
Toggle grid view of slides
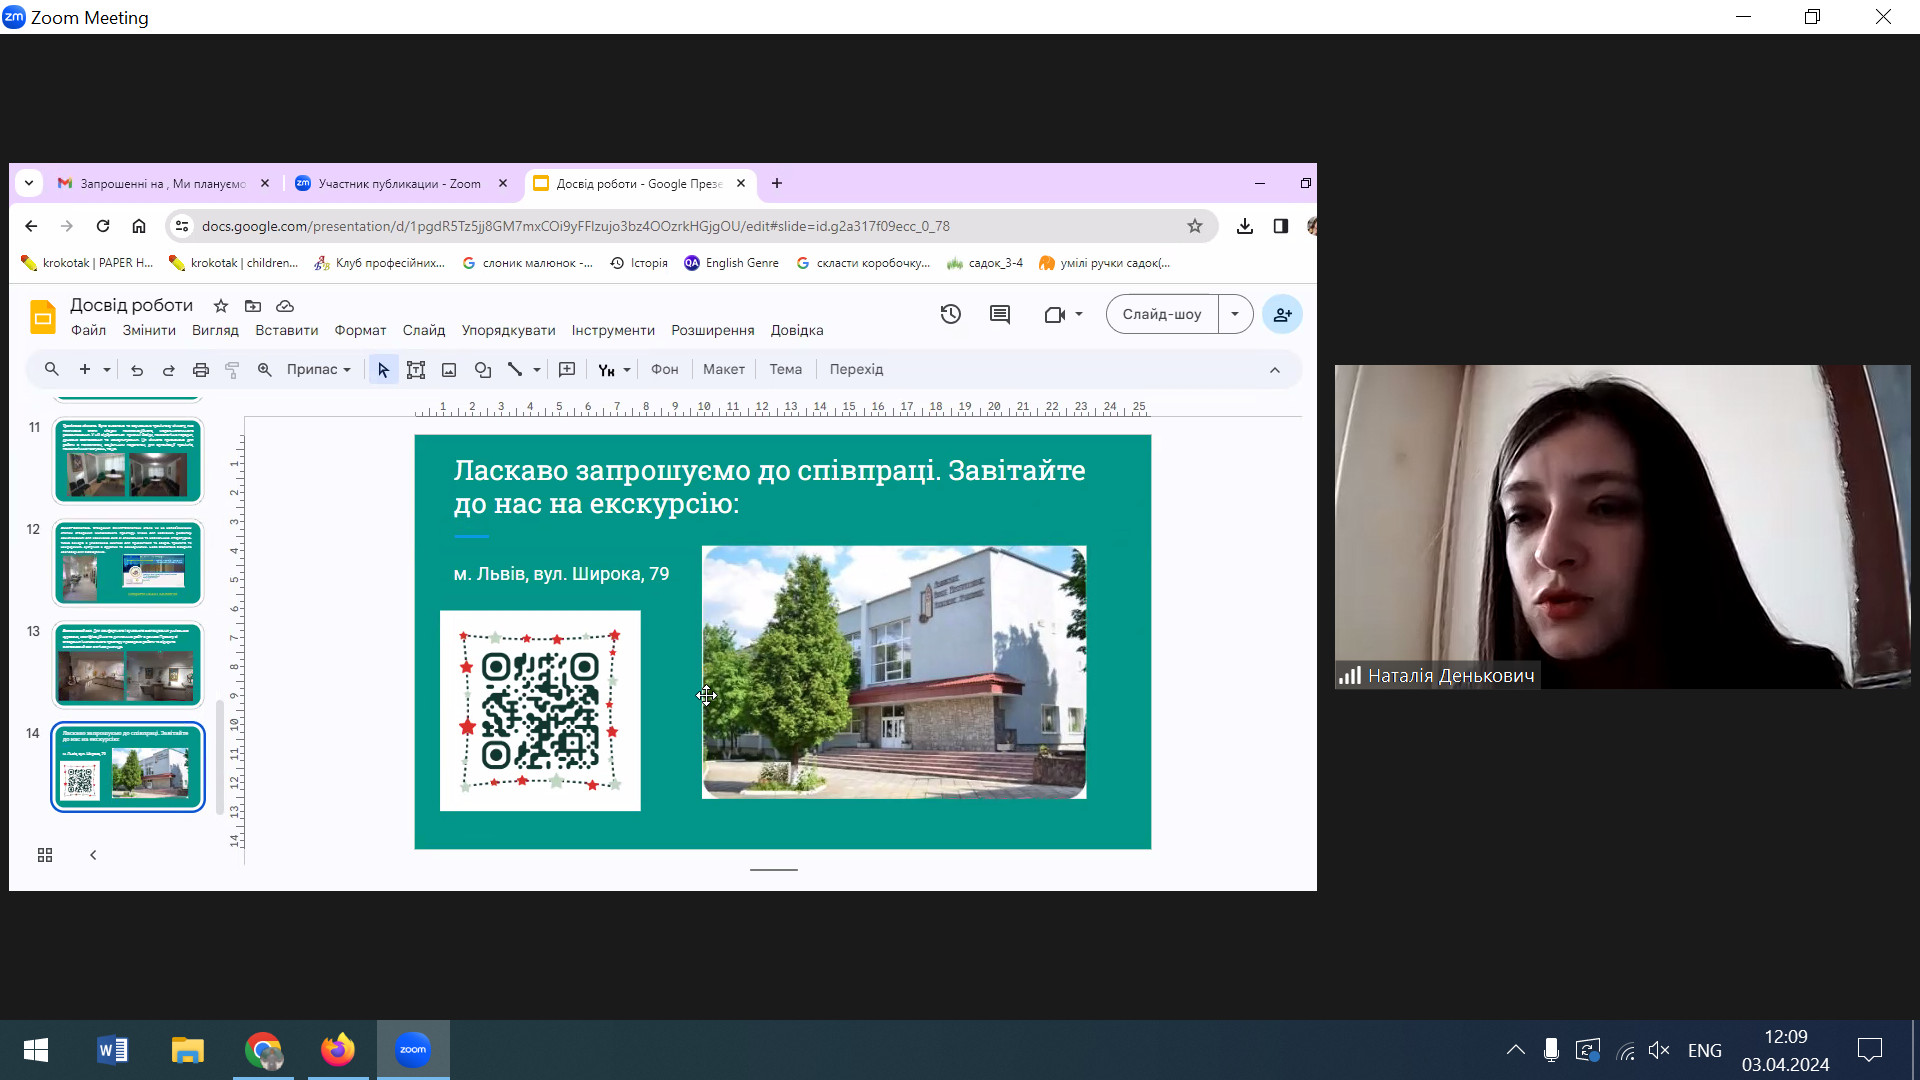point(45,855)
